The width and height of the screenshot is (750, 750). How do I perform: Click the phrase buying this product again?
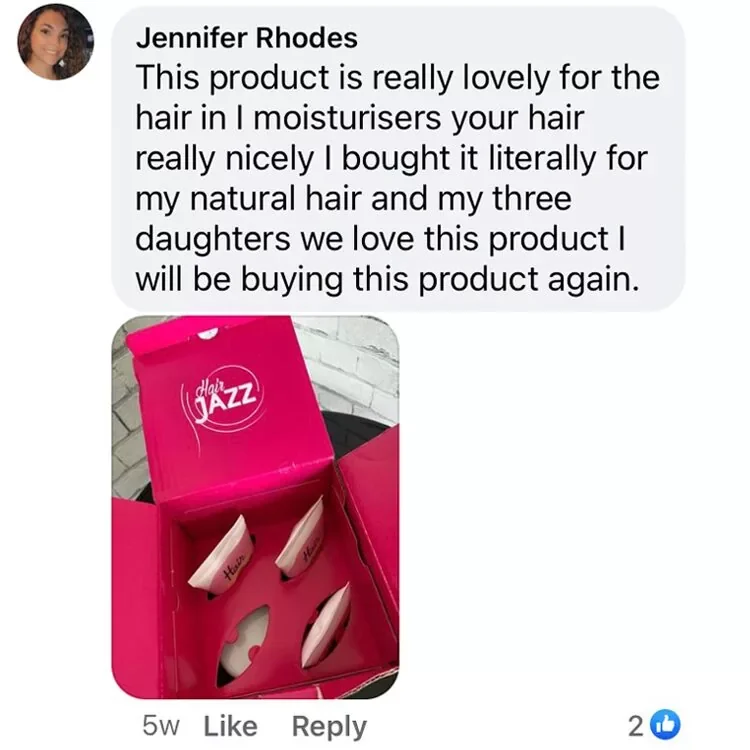(x=440, y=281)
